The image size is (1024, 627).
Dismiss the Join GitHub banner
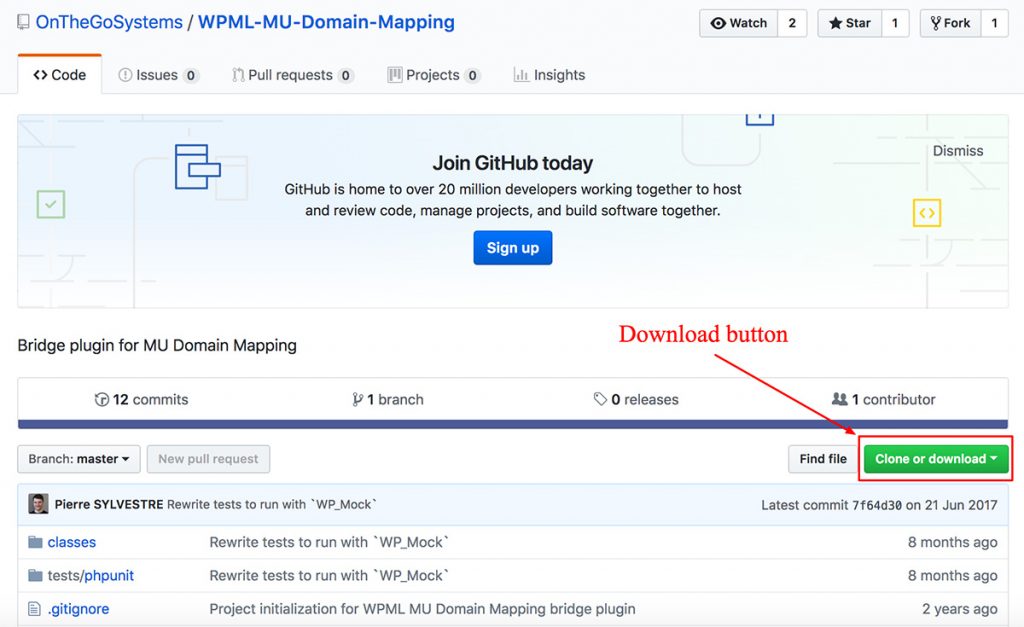(x=957, y=151)
